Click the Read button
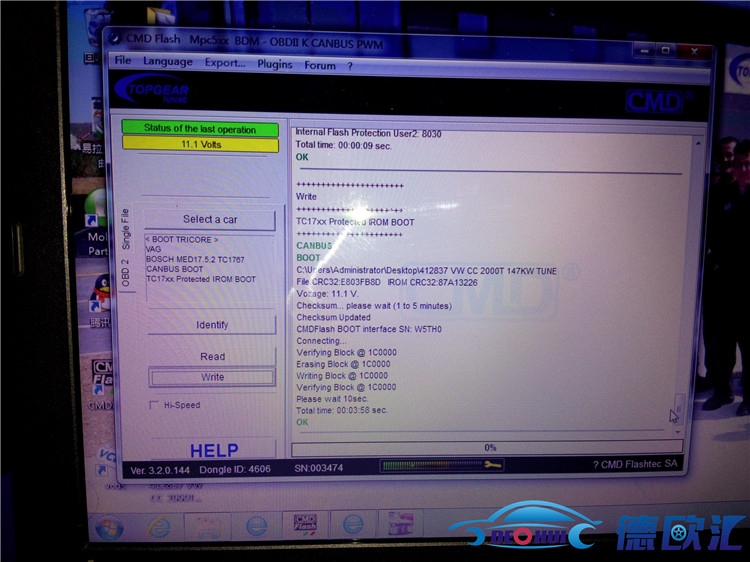 click(212, 356)
